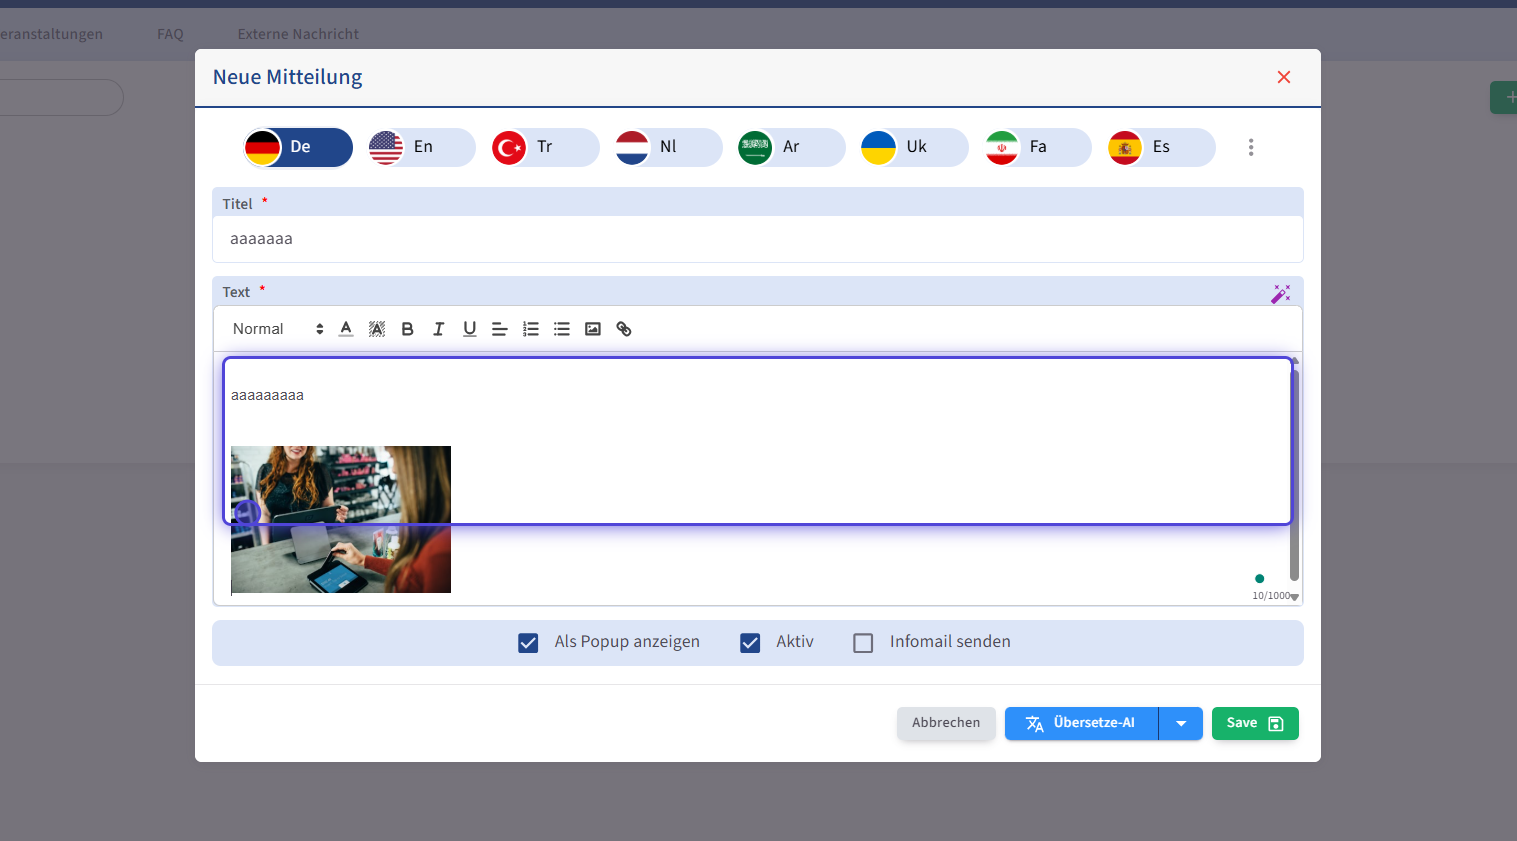Create a bulleted list
The height and width of the screenshot is (841, 1517).
click(x=562, y=329)
